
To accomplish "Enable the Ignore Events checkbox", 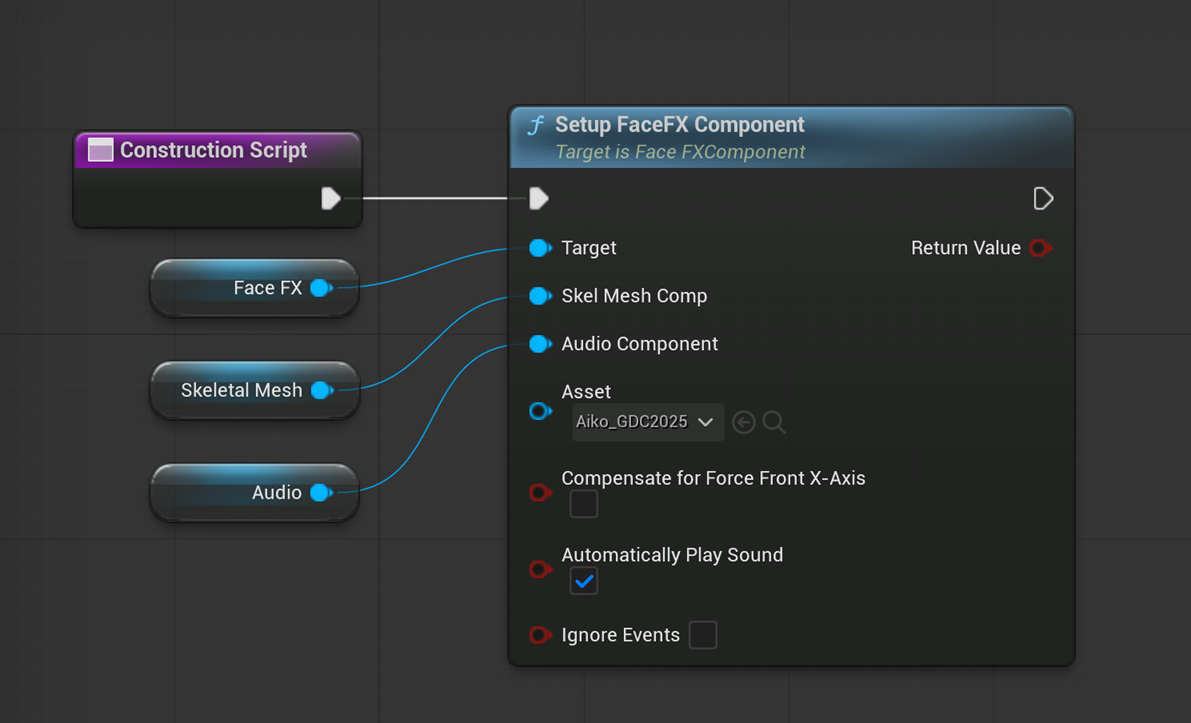I will click(x=703, y=635).
